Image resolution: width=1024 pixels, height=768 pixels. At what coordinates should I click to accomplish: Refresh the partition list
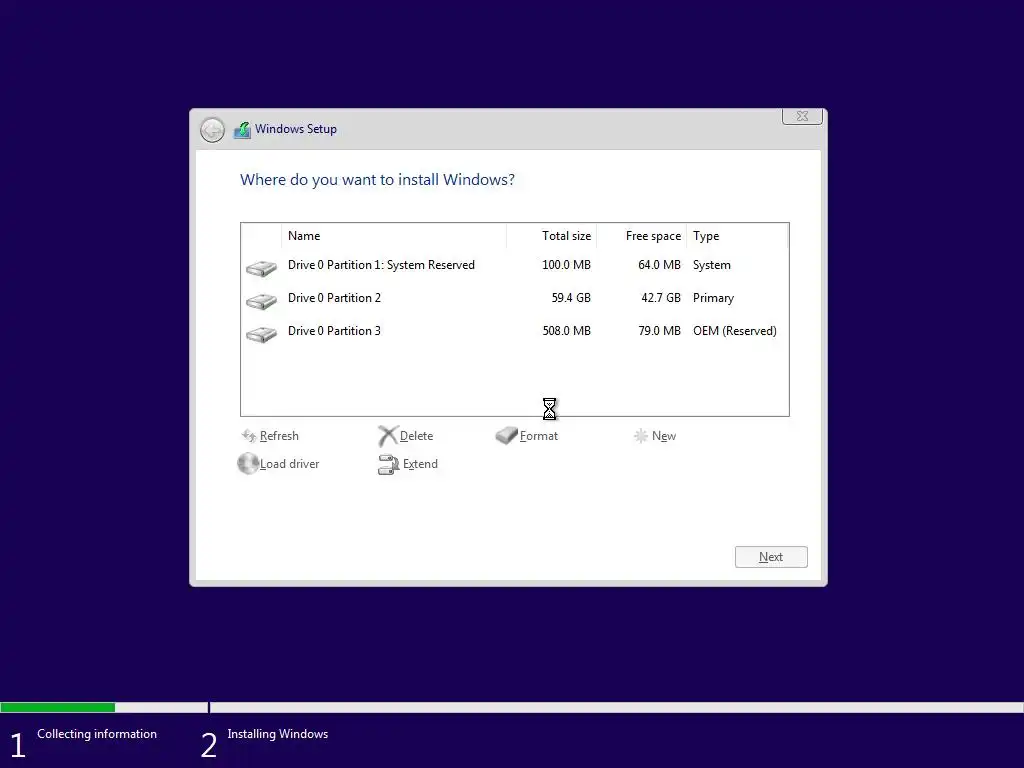tap(279, 436)
